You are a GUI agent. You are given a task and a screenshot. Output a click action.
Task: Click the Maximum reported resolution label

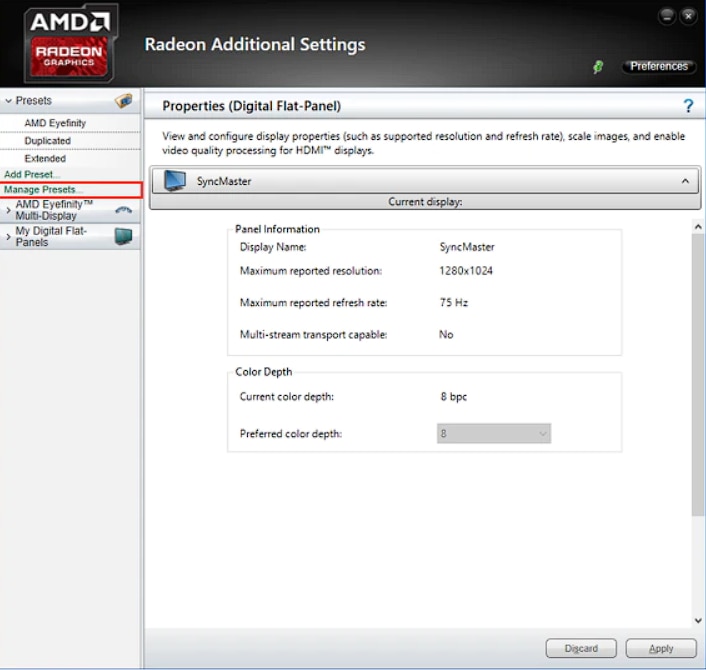311,271
